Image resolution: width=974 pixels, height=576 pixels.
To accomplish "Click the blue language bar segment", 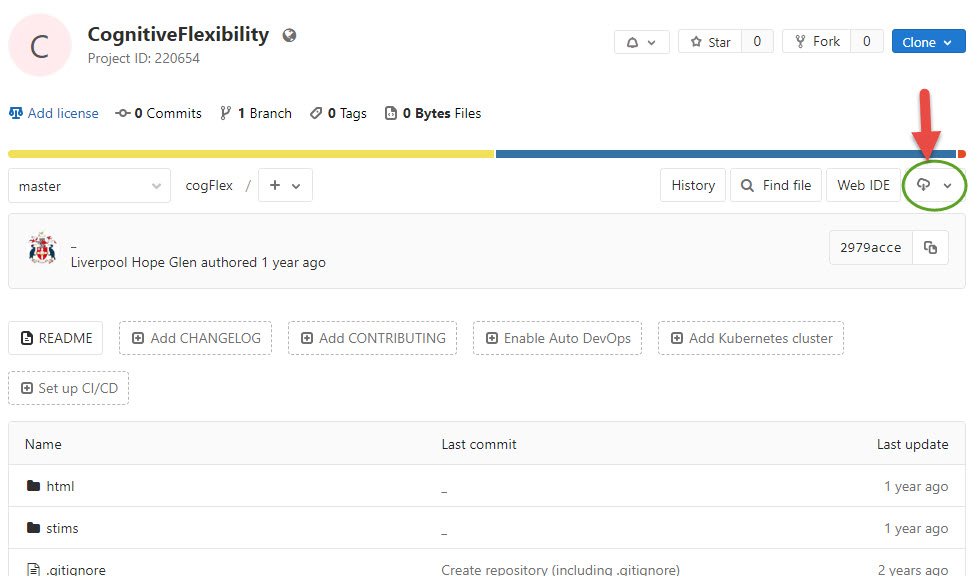I will [726, 153].
